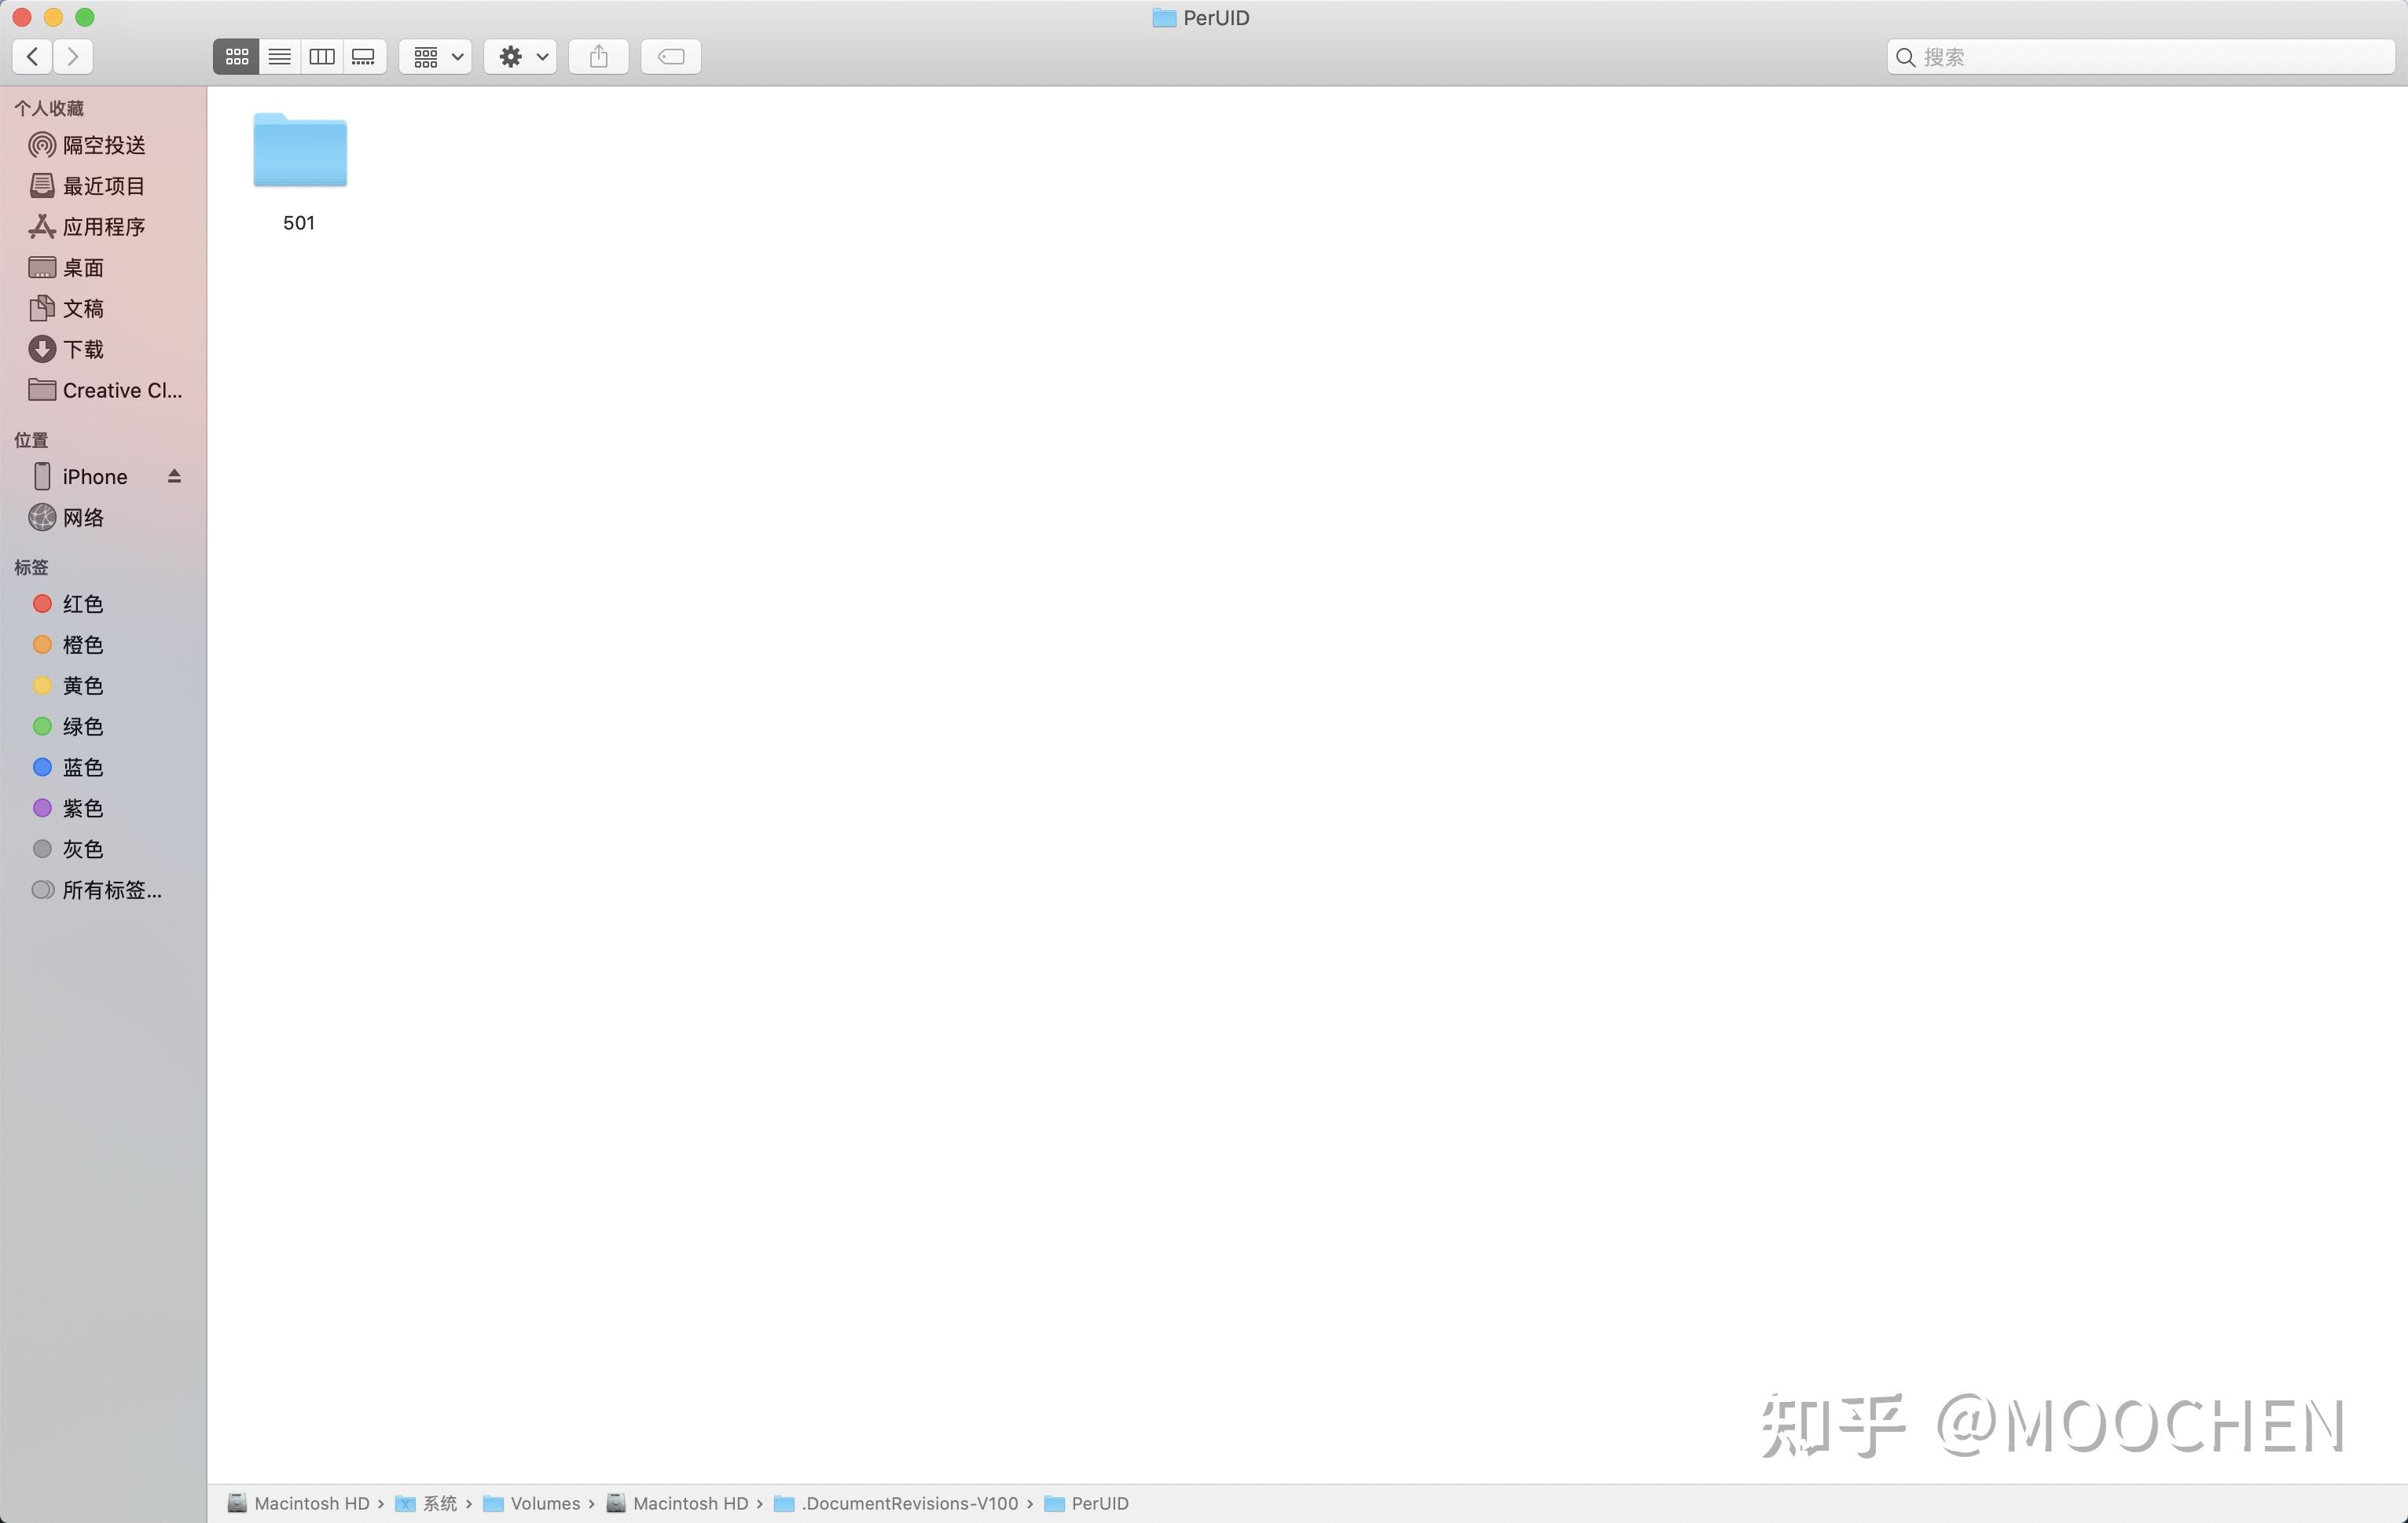The width and height of the screenshot is (2408, 1523).
Task: Filter by the red tag
Action: coord(83,604)
